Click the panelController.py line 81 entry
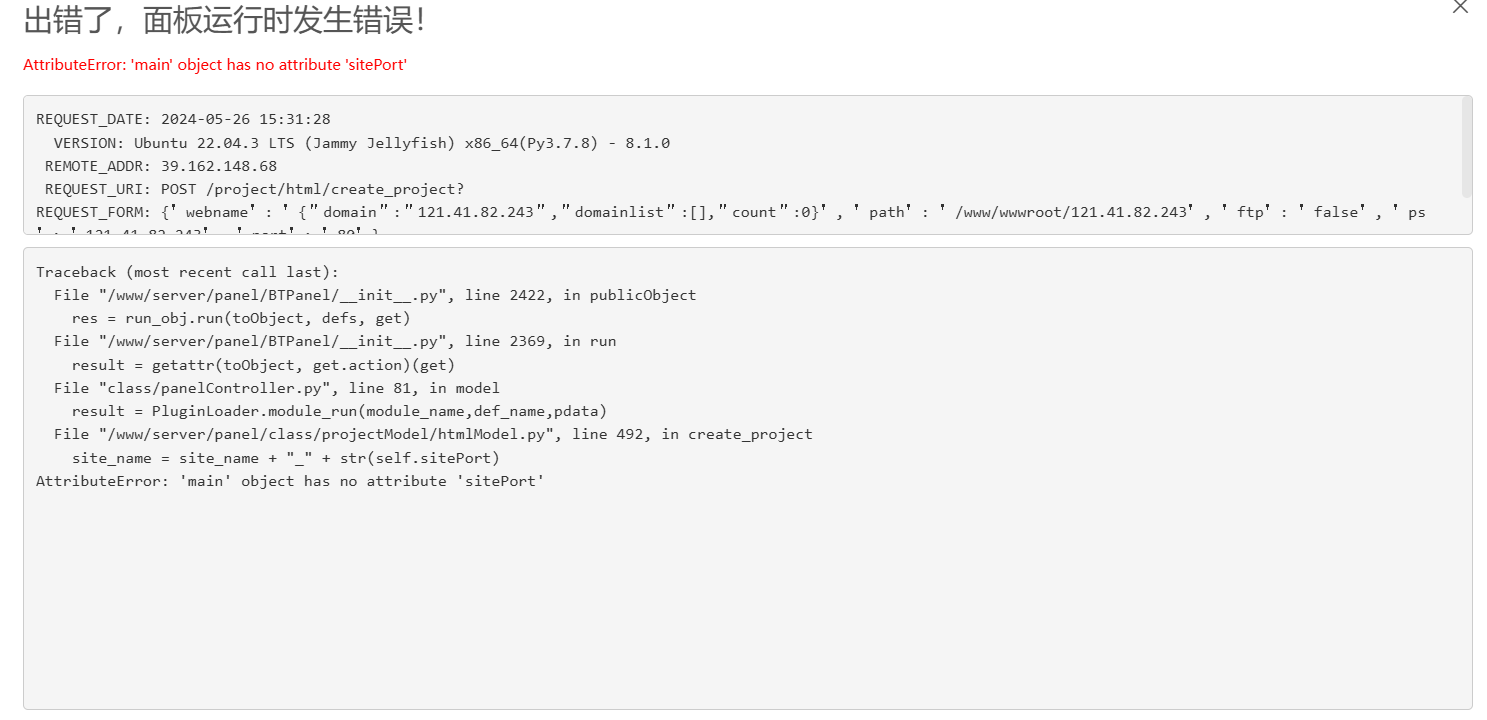Viewport: 1487px width, 720px height. coord(277,388)
